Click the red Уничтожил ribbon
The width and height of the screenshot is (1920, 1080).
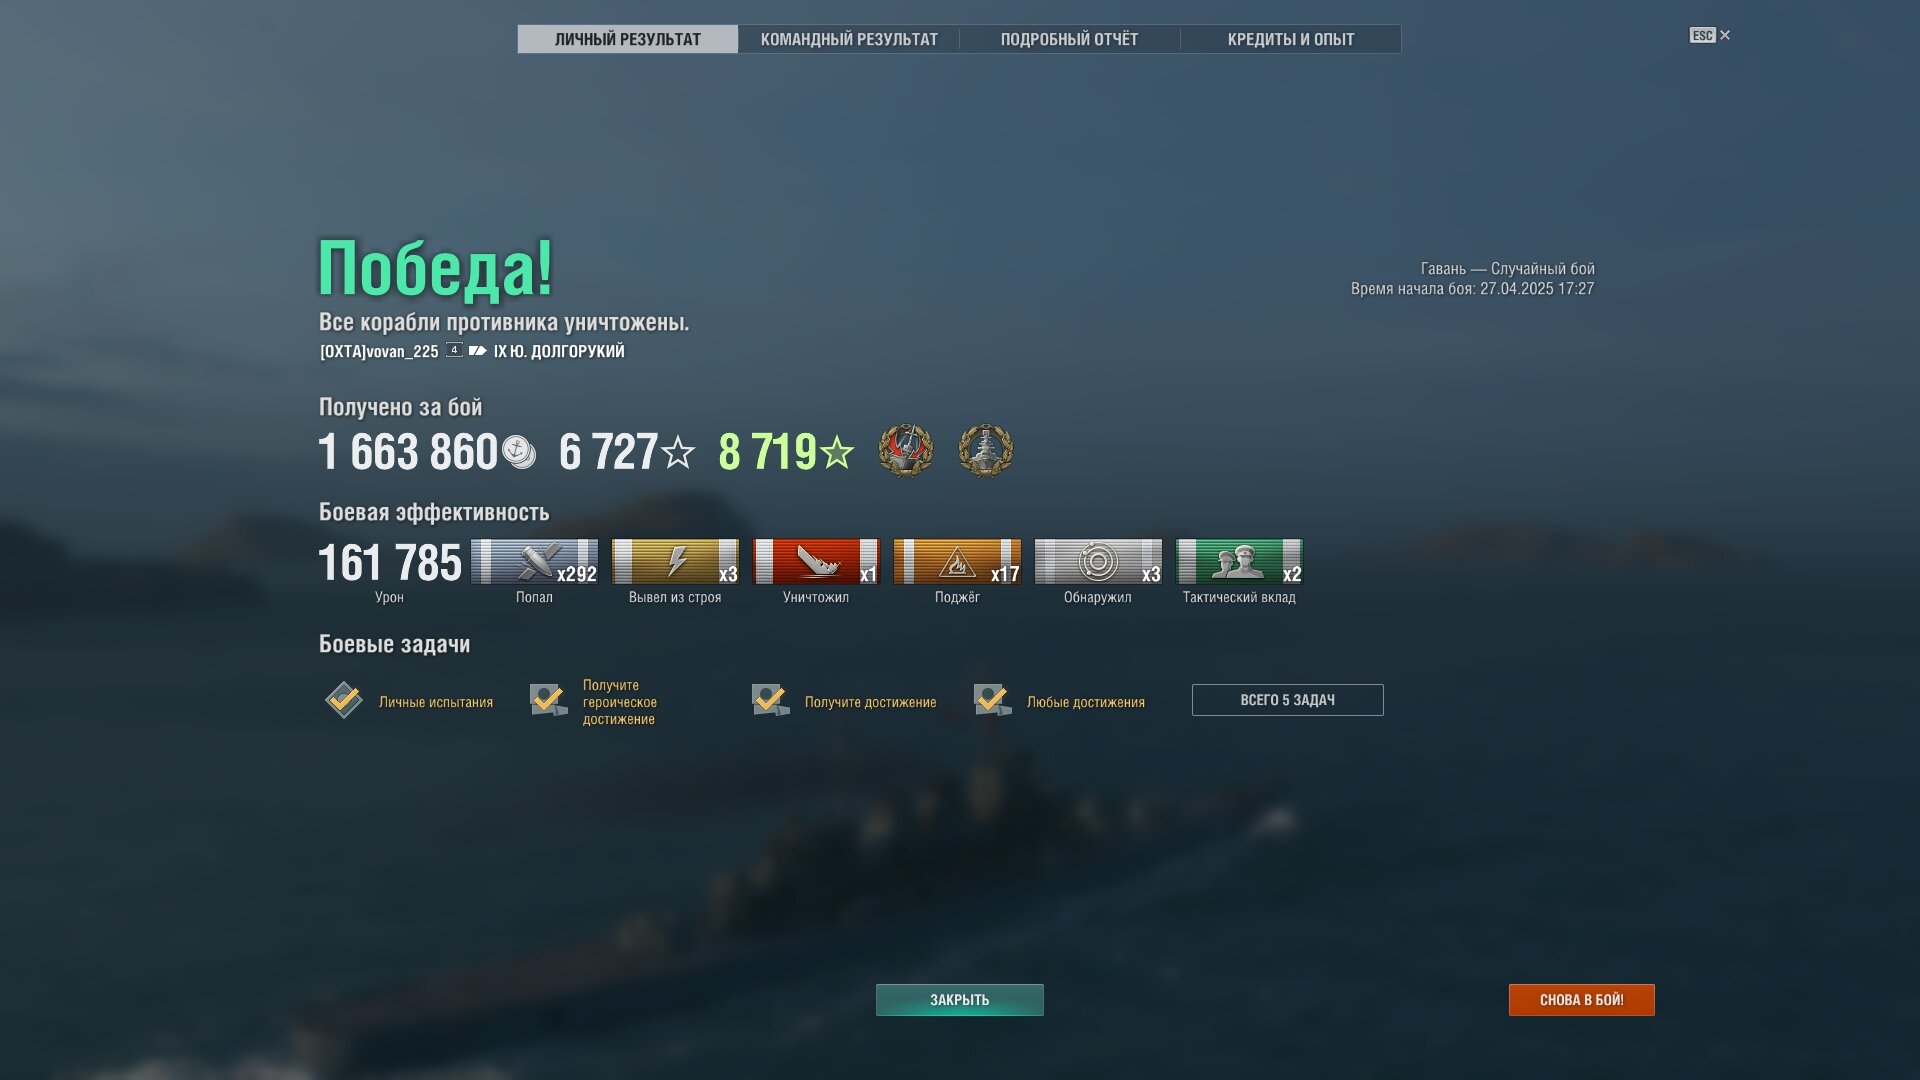pyautogui.click(x=816, y=561)
